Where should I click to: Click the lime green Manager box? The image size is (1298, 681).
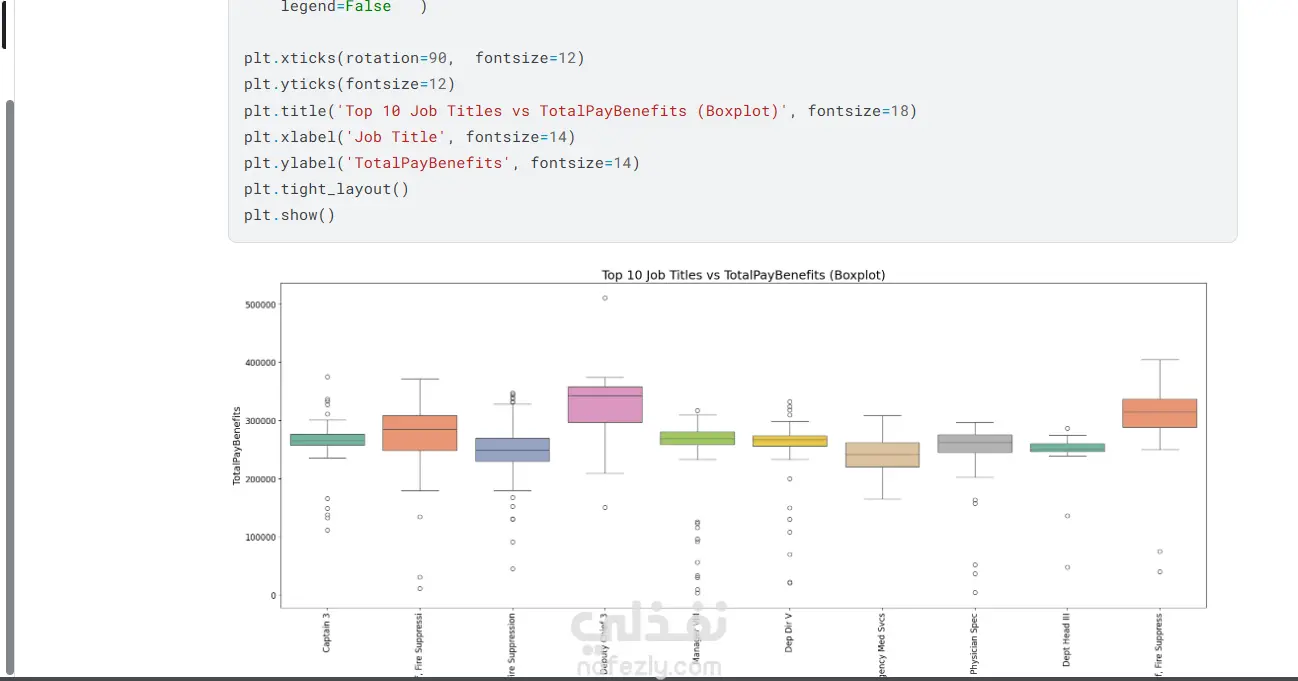coord(697,438)
